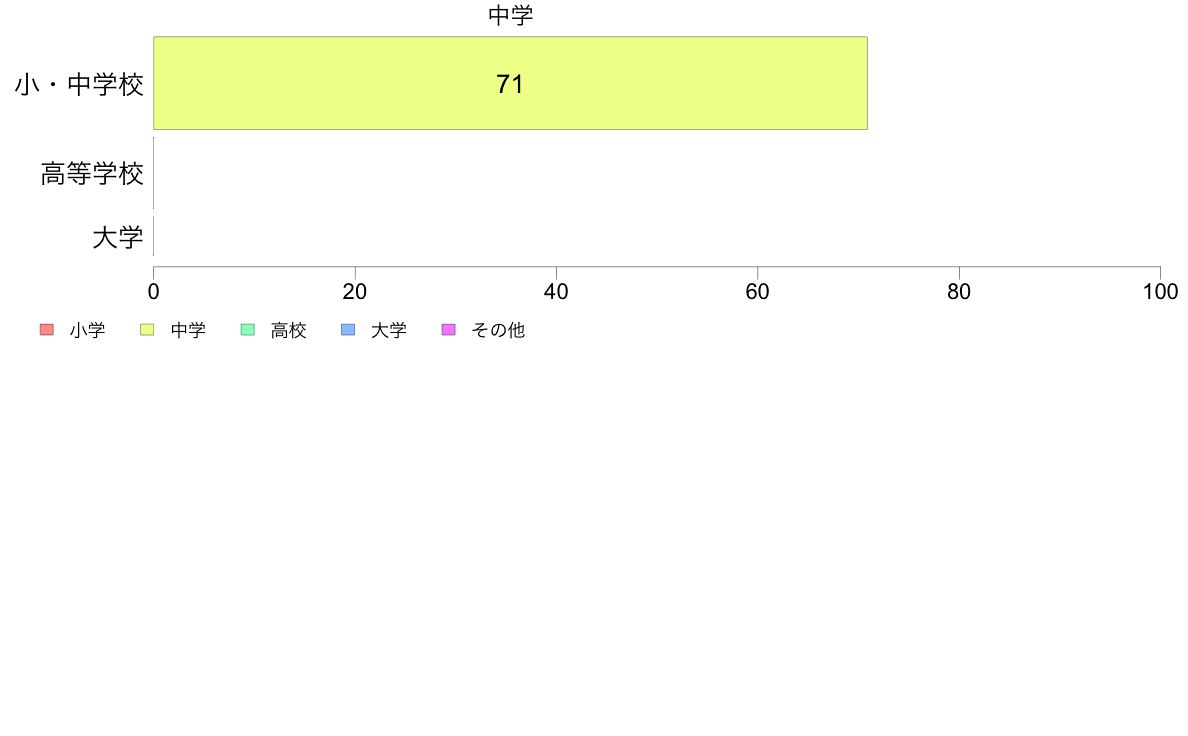This screenshot has width=1188, height=736.
Task: Select the 小・中学校 category label
Action: [x=79, y=84]
